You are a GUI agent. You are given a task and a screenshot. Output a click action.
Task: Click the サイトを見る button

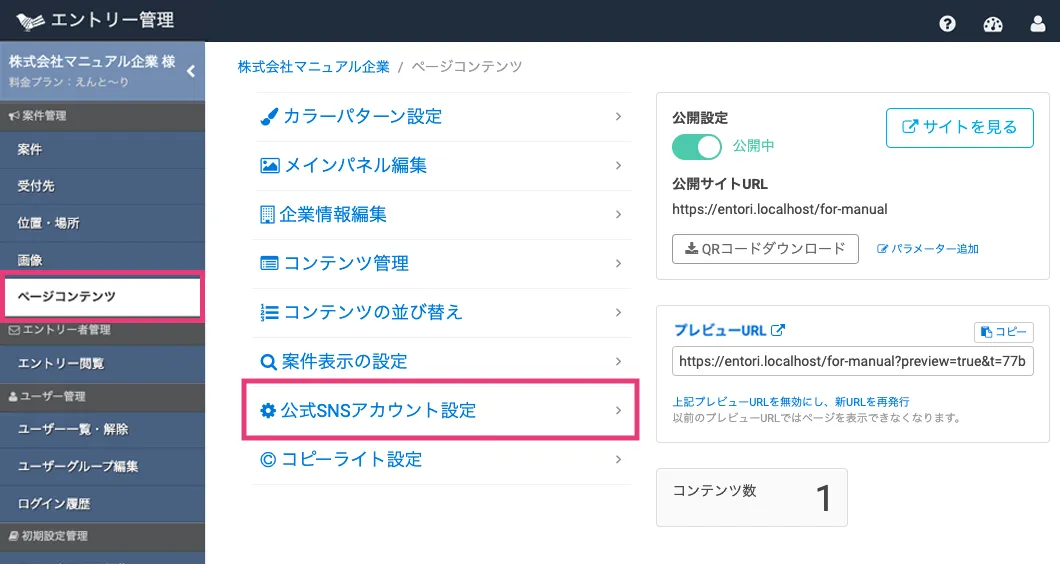click(x=959, y=127)
